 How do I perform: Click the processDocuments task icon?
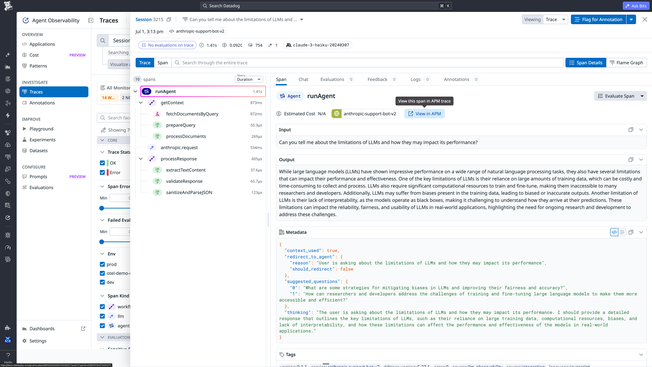157,136
